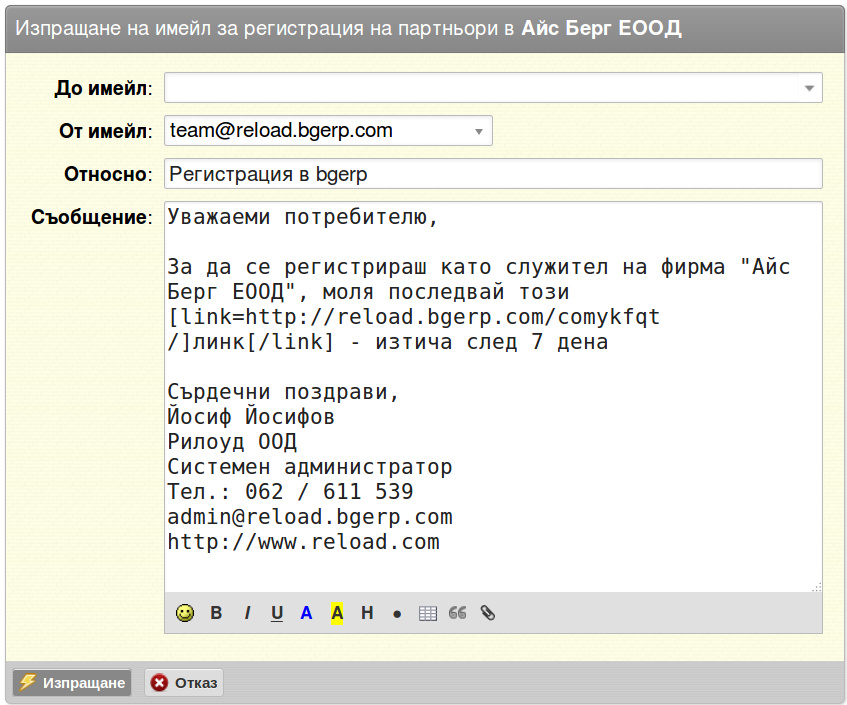Screen dimensions: 847x705
Task: Apply bold formatting with the B icon
Action: point(216,613)
